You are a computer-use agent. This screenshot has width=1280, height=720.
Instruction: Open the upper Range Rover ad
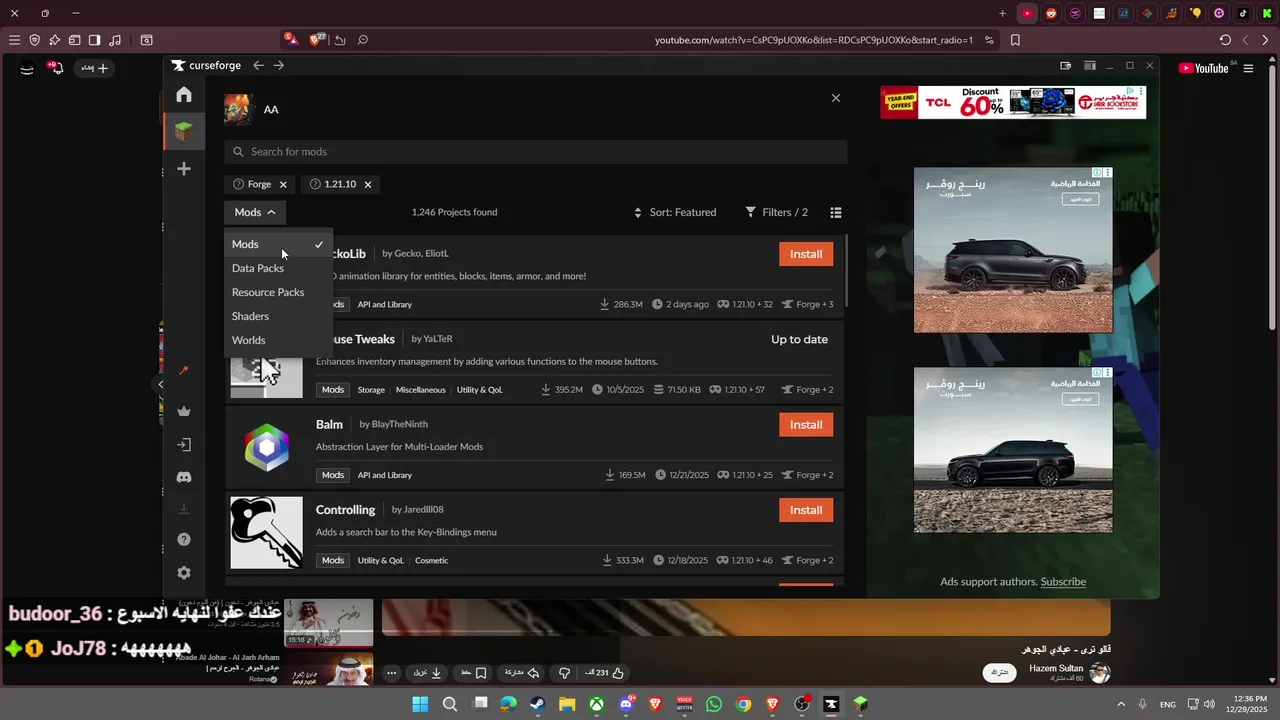pyautogui.click(x=1013, y=250)
